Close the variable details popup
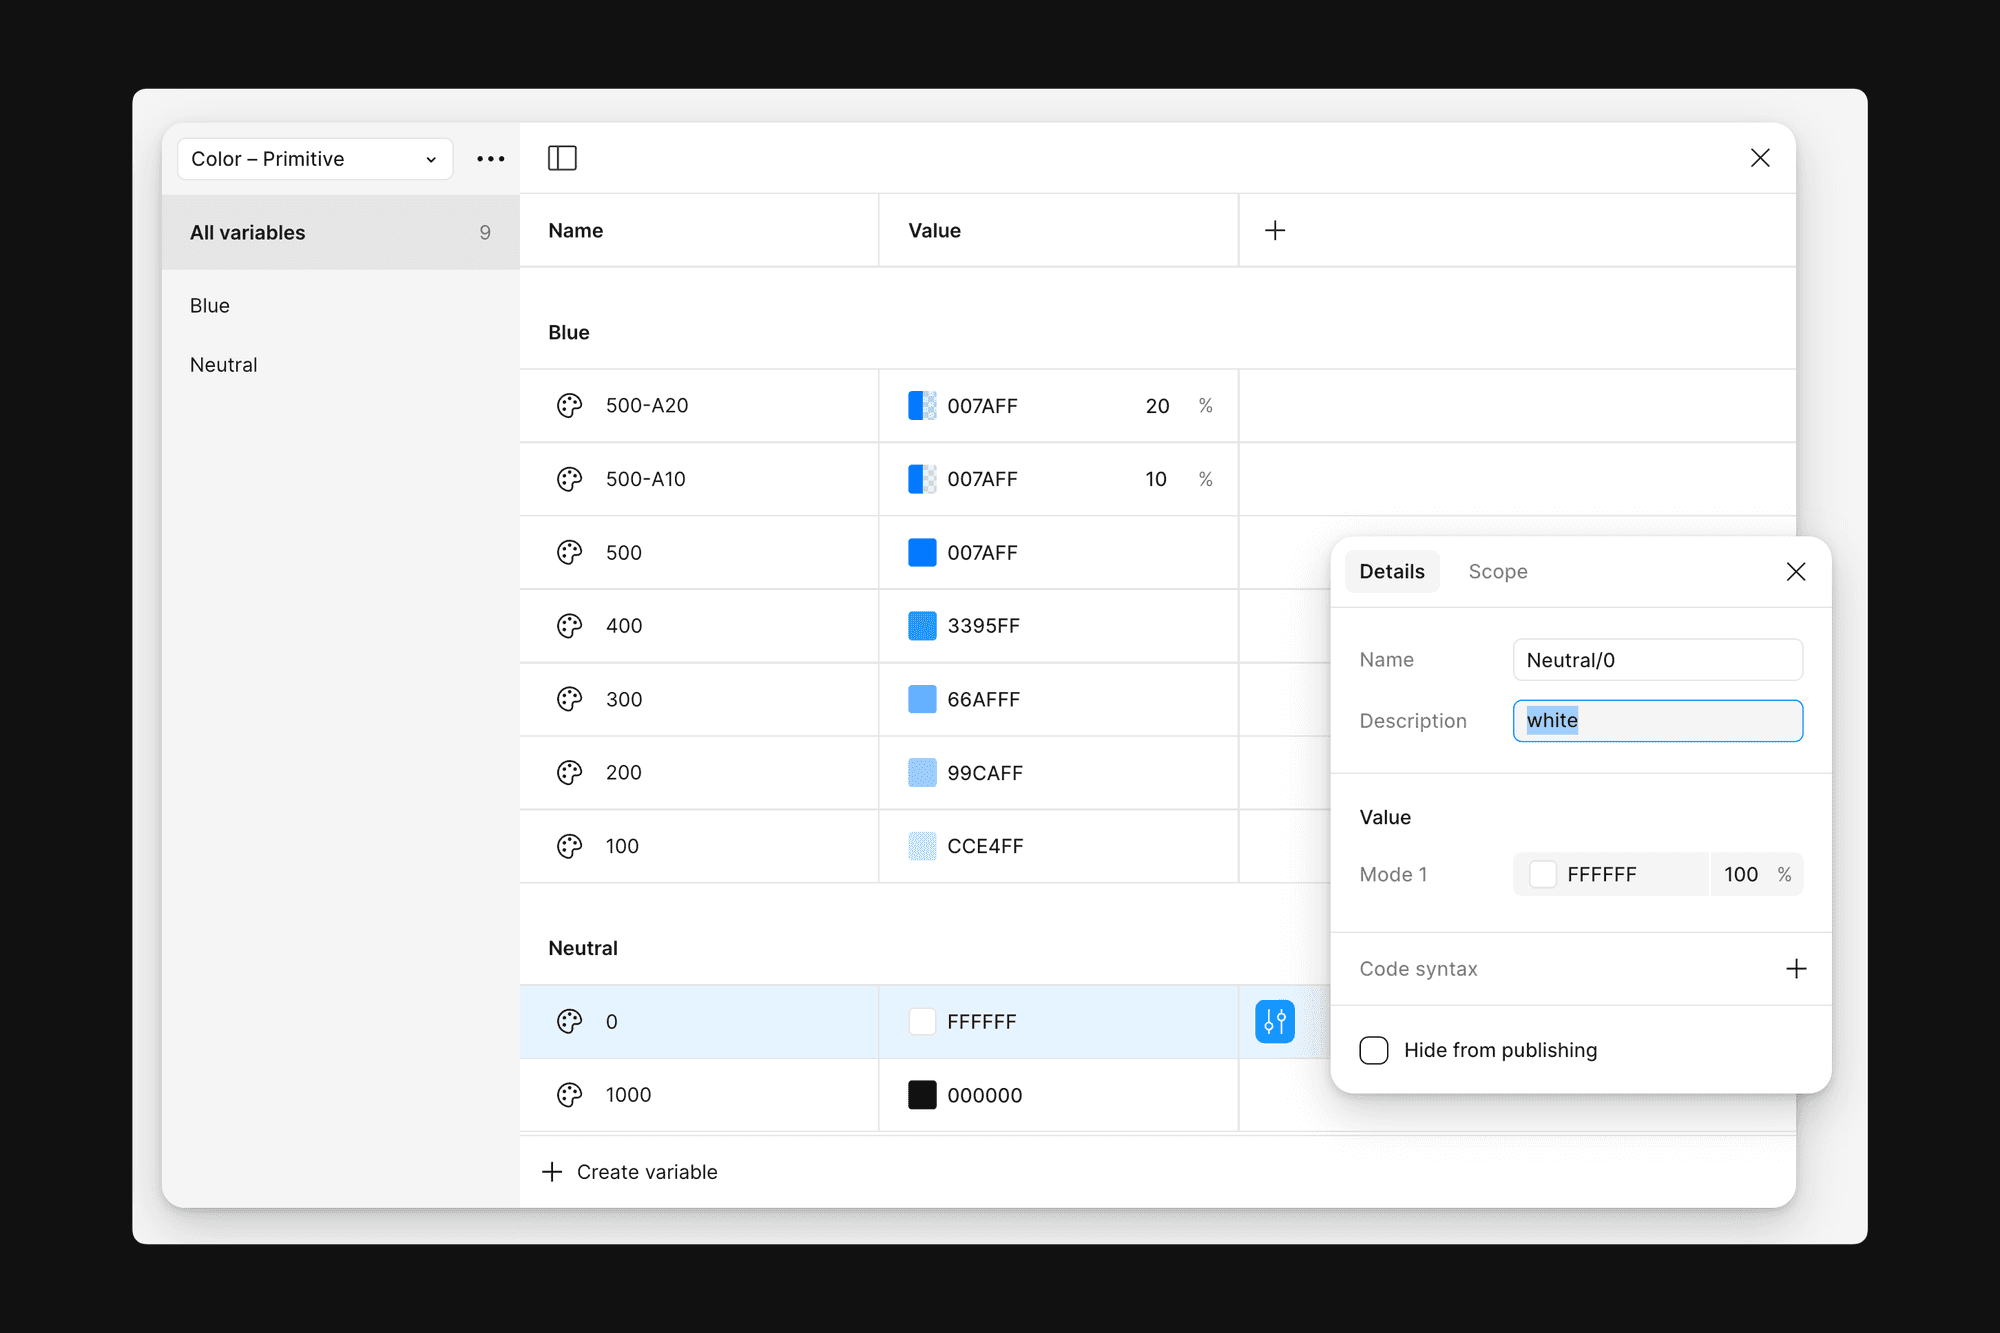The width and height of the screenshot is (2000, 1333). pyautogui.click(x=1796, y=571)
